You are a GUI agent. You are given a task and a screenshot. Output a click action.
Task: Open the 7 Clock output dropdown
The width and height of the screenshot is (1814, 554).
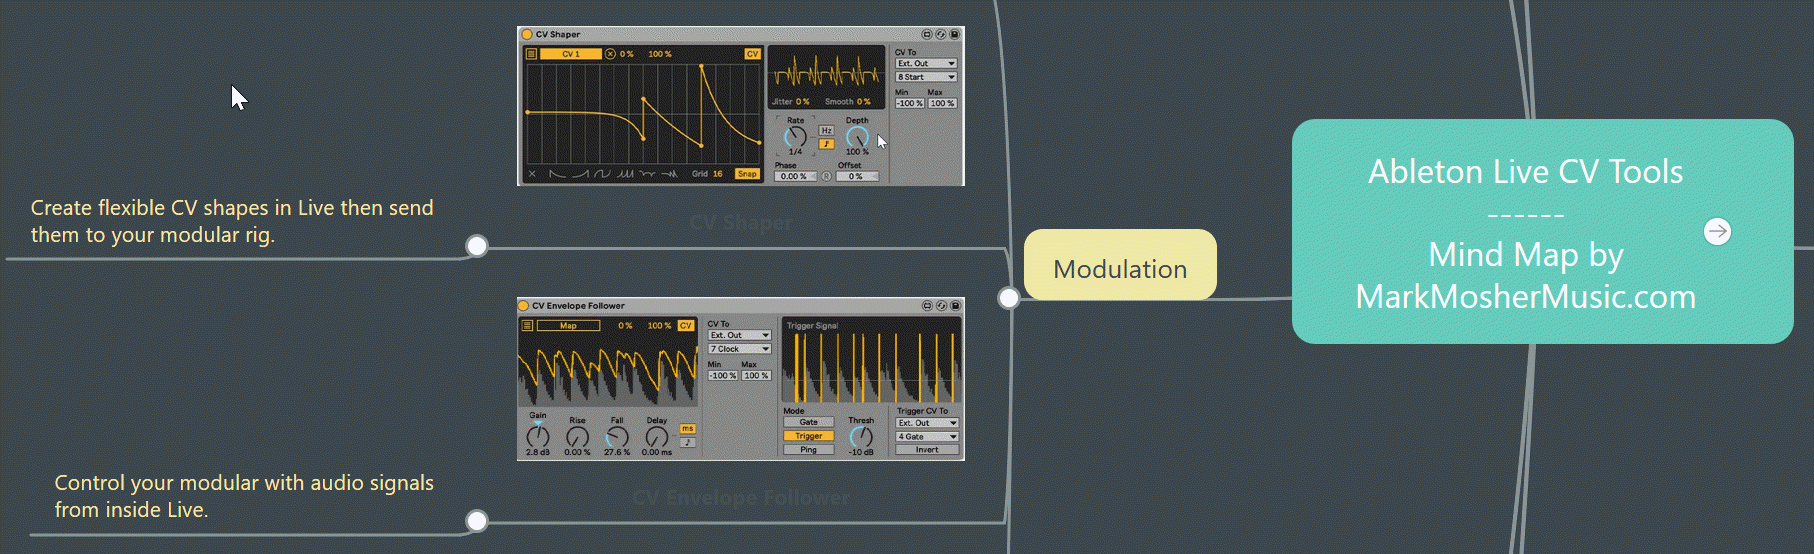point(739,349)
